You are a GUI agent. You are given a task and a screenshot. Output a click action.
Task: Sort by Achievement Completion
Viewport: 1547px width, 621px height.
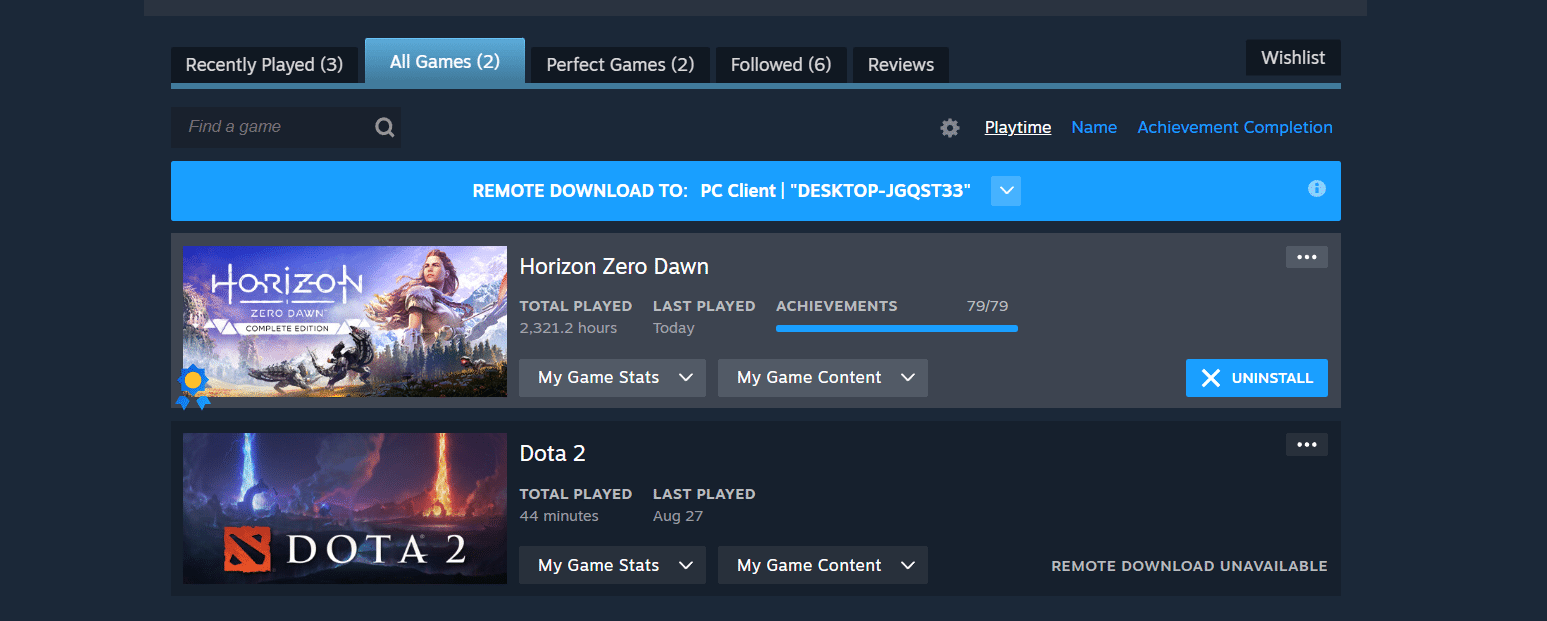coord(1235,128)
